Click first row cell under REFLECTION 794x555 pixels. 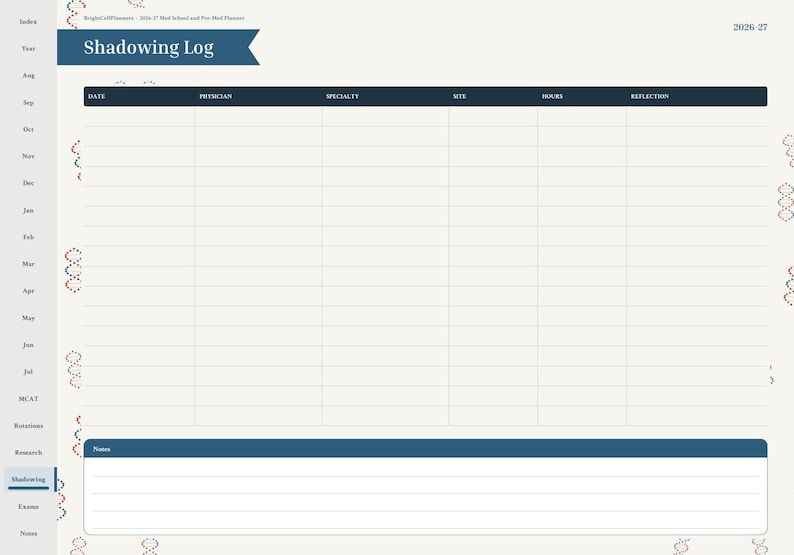[697, 116]
